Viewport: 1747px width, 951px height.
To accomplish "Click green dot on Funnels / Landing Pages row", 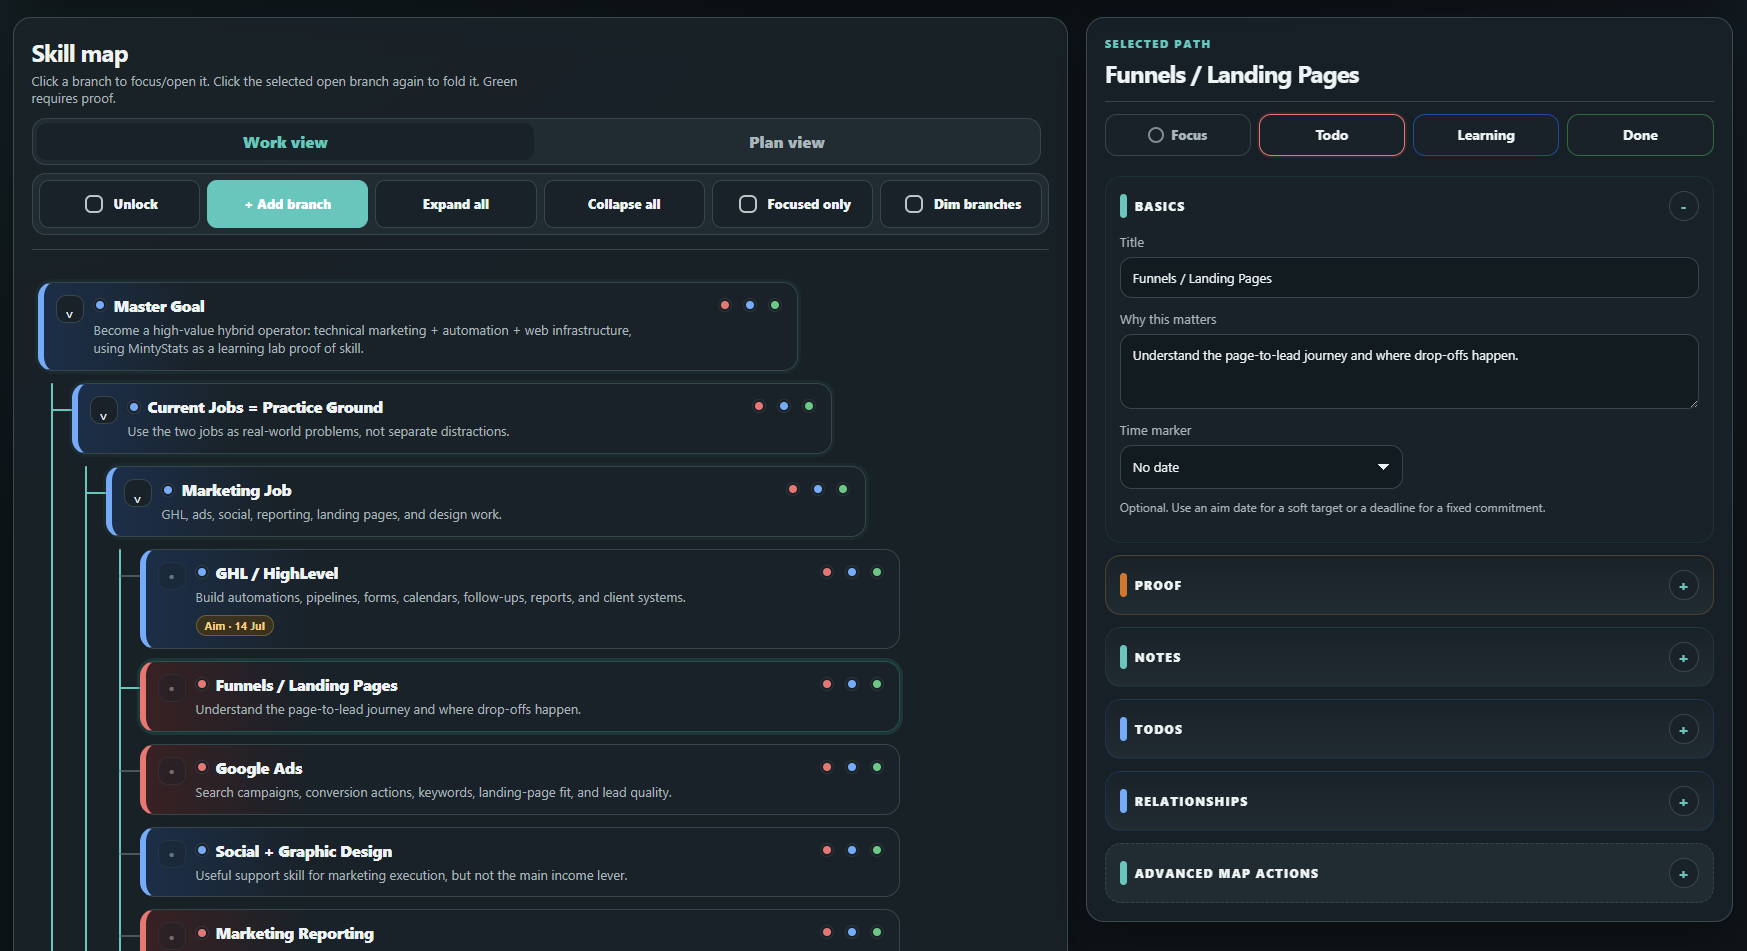I will click(877, 684).
